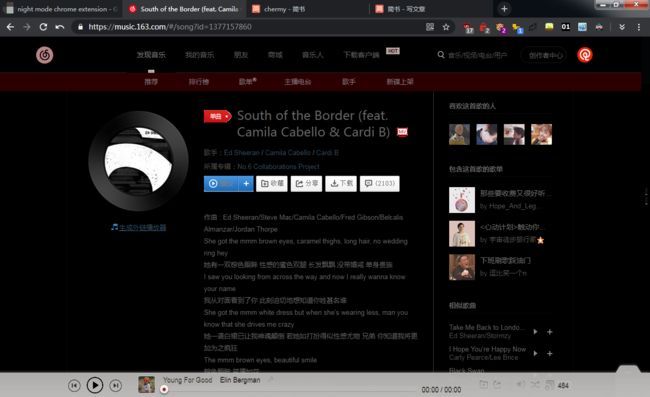650x397 pixels.
Task: Skip to next track in player bar
Action: [116, 385]
